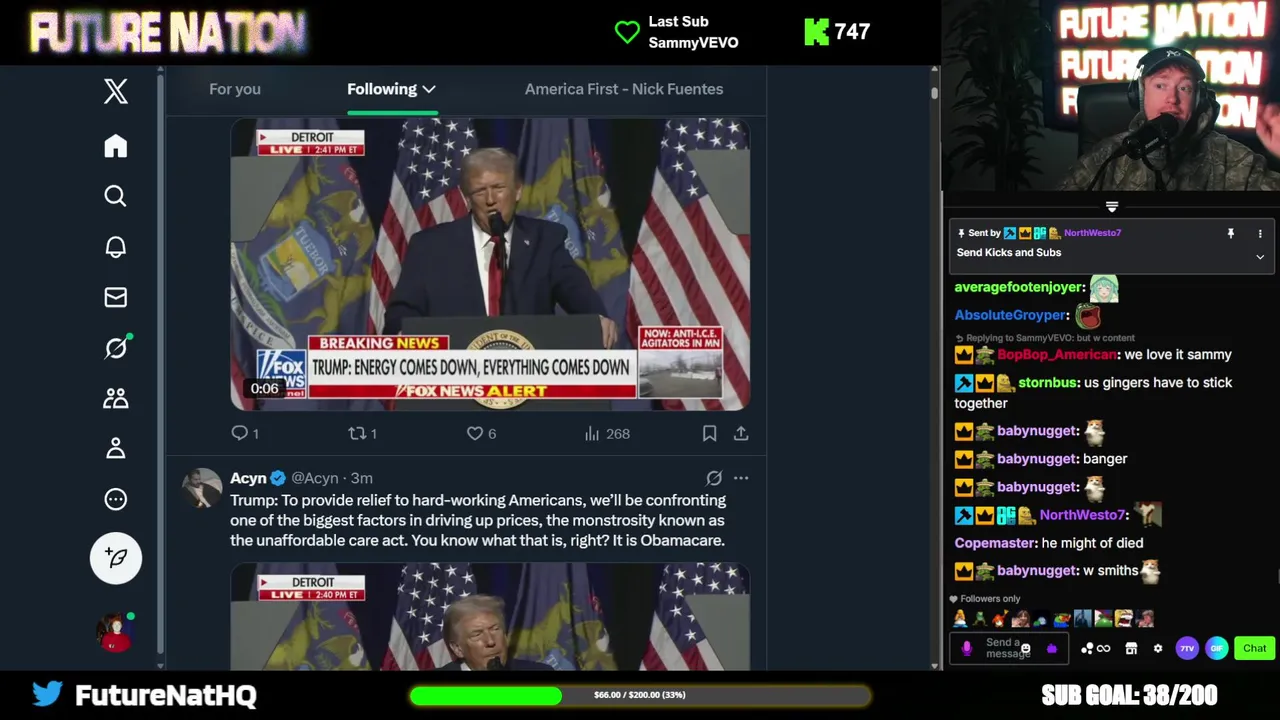Click the purple bot icon in chat input
The image size is (1280, 720).
[x=1051, y=649]
